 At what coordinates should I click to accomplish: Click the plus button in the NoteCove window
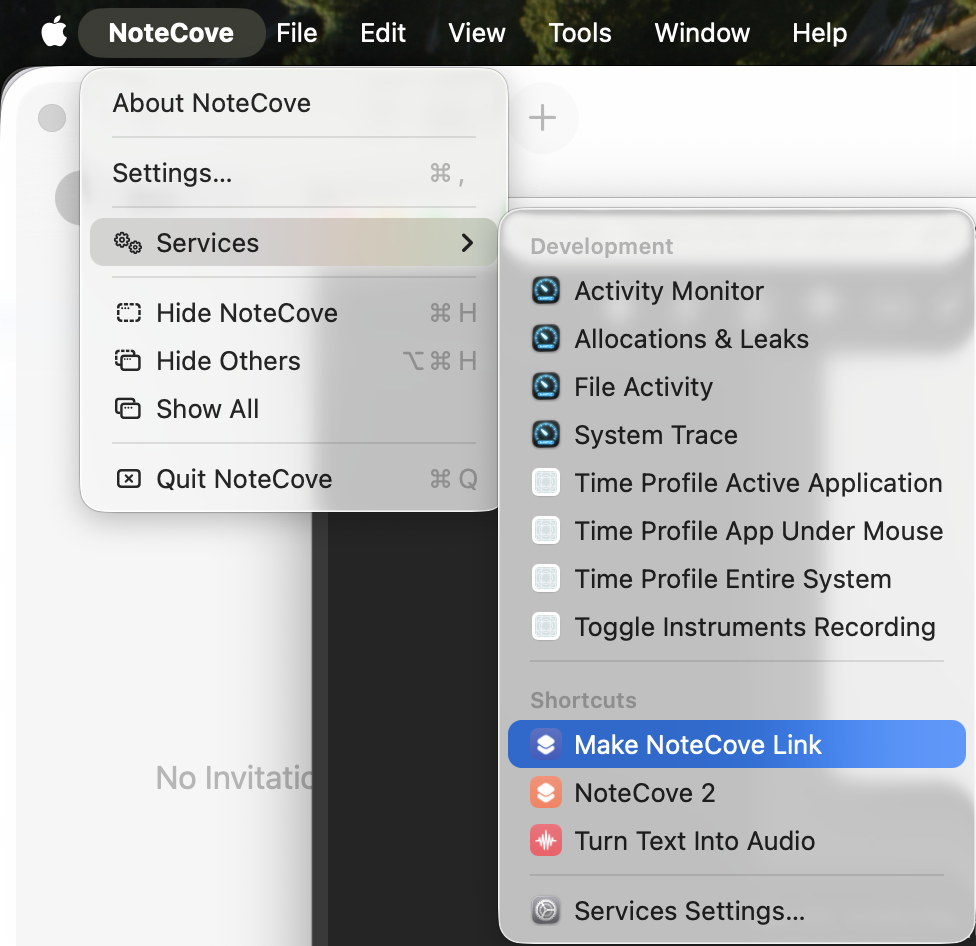(x=542, y=118)
